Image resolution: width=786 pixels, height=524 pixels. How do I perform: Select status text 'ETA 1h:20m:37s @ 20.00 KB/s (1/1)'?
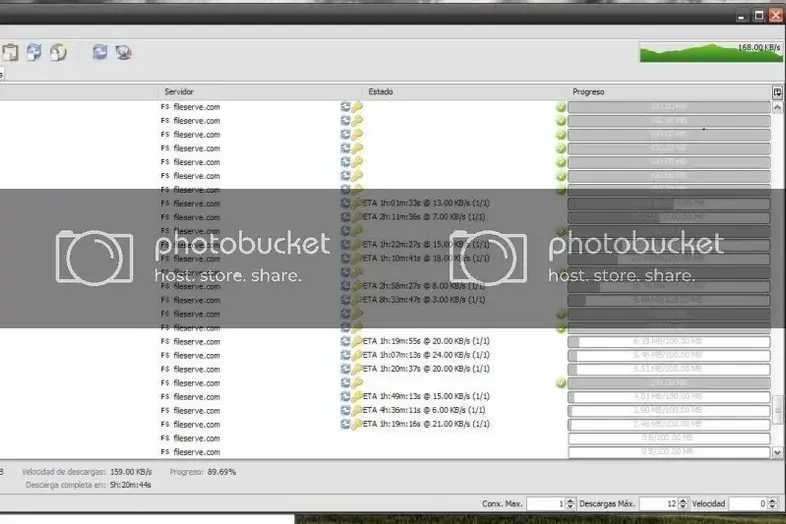[x=426, y=369]
